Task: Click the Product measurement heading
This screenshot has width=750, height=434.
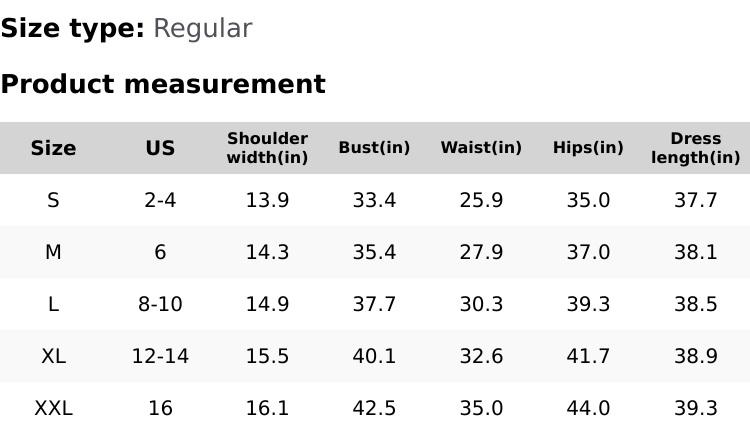Action: coord(163,84)
